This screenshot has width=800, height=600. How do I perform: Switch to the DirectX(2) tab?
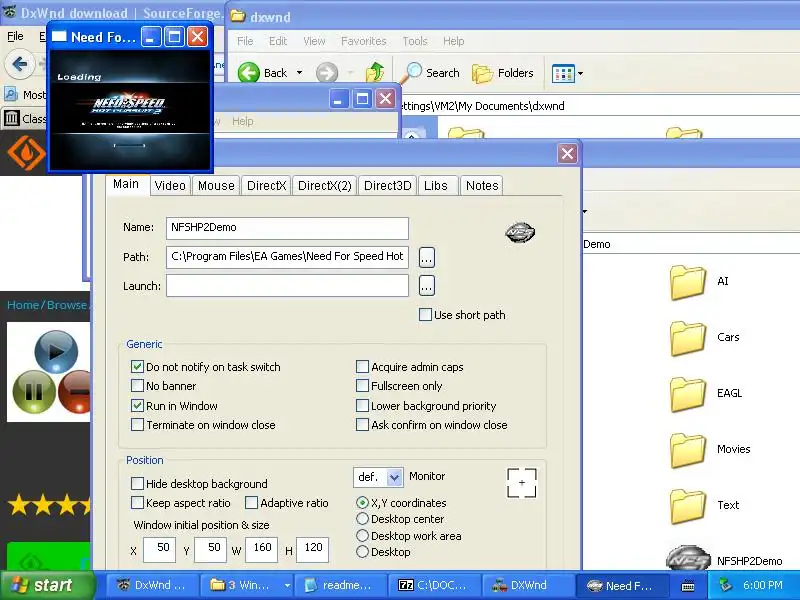coord(324,186)
